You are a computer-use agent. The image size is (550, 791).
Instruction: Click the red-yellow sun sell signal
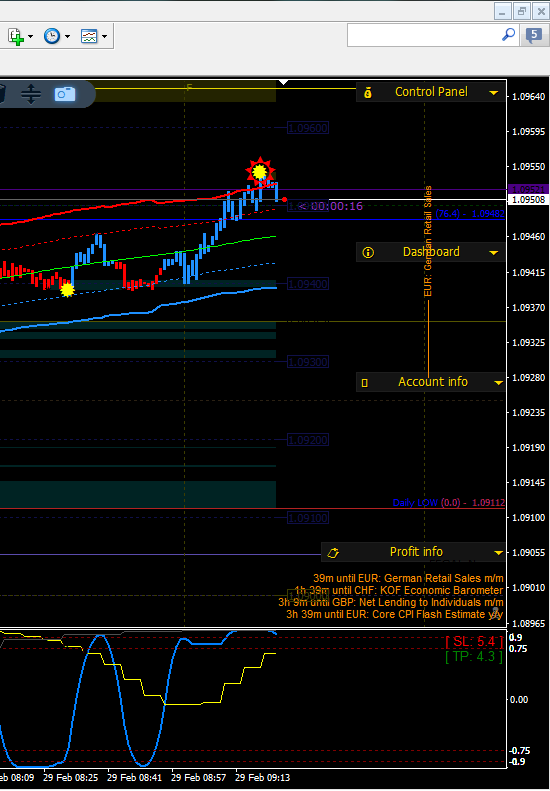click(259, 172)
